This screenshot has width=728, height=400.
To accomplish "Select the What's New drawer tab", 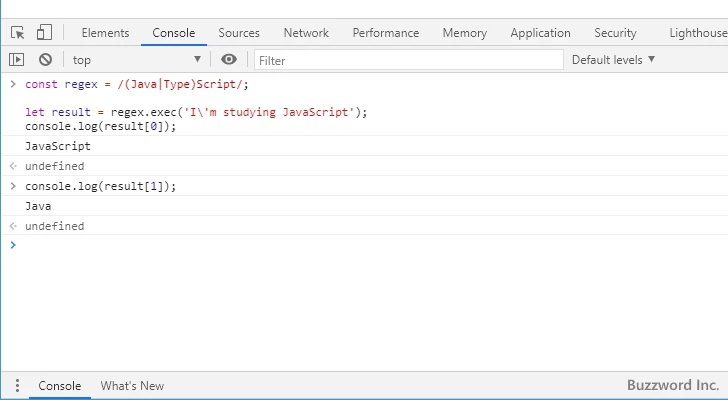I will pos(132,386).
